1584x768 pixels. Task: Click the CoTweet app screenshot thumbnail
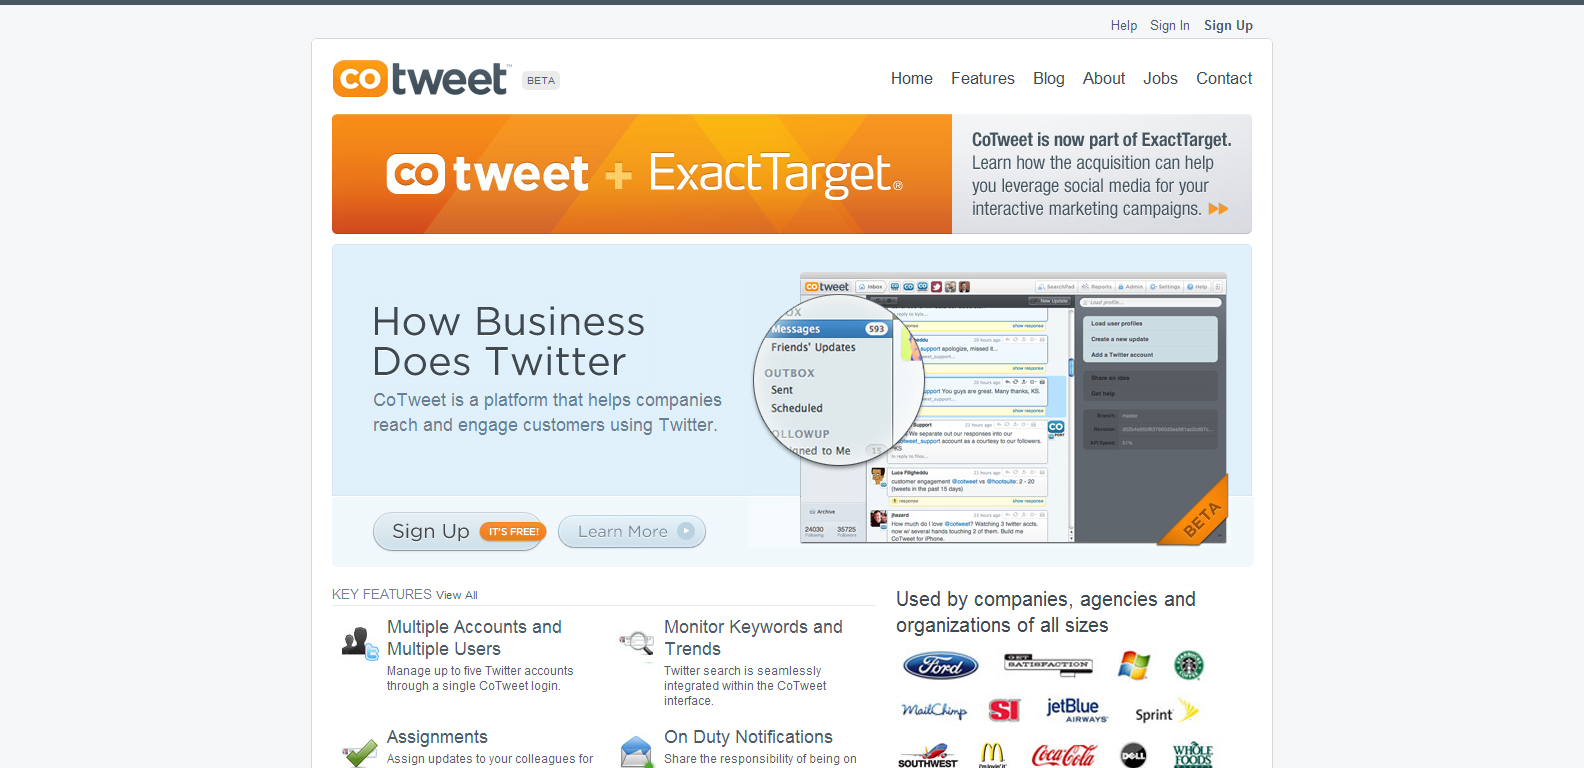pos(1013,408)
